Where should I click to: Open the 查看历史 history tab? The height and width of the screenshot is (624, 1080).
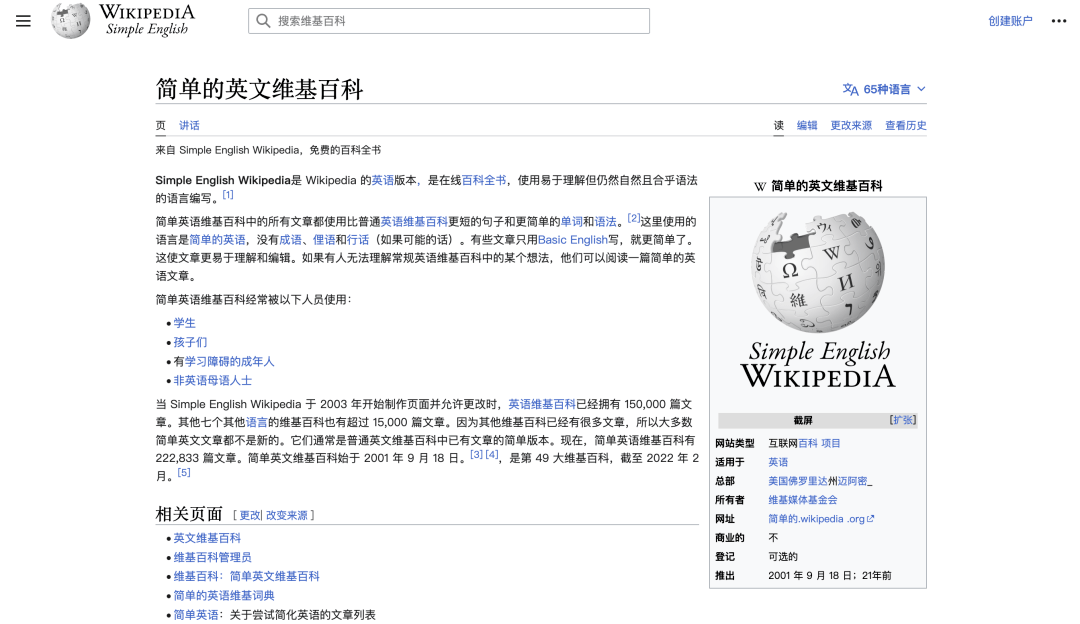[906, 125]
